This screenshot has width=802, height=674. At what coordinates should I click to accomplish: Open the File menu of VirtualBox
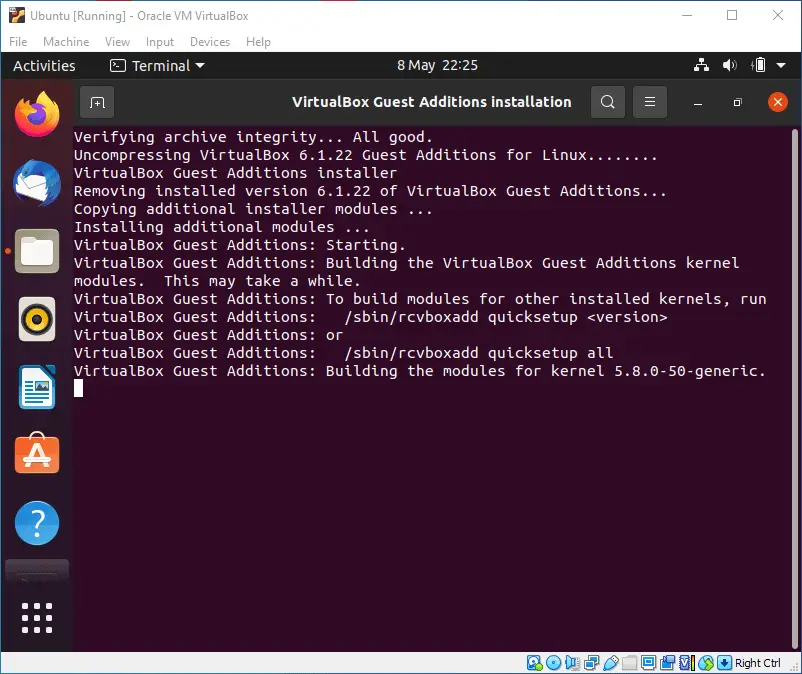coord(18,41)
